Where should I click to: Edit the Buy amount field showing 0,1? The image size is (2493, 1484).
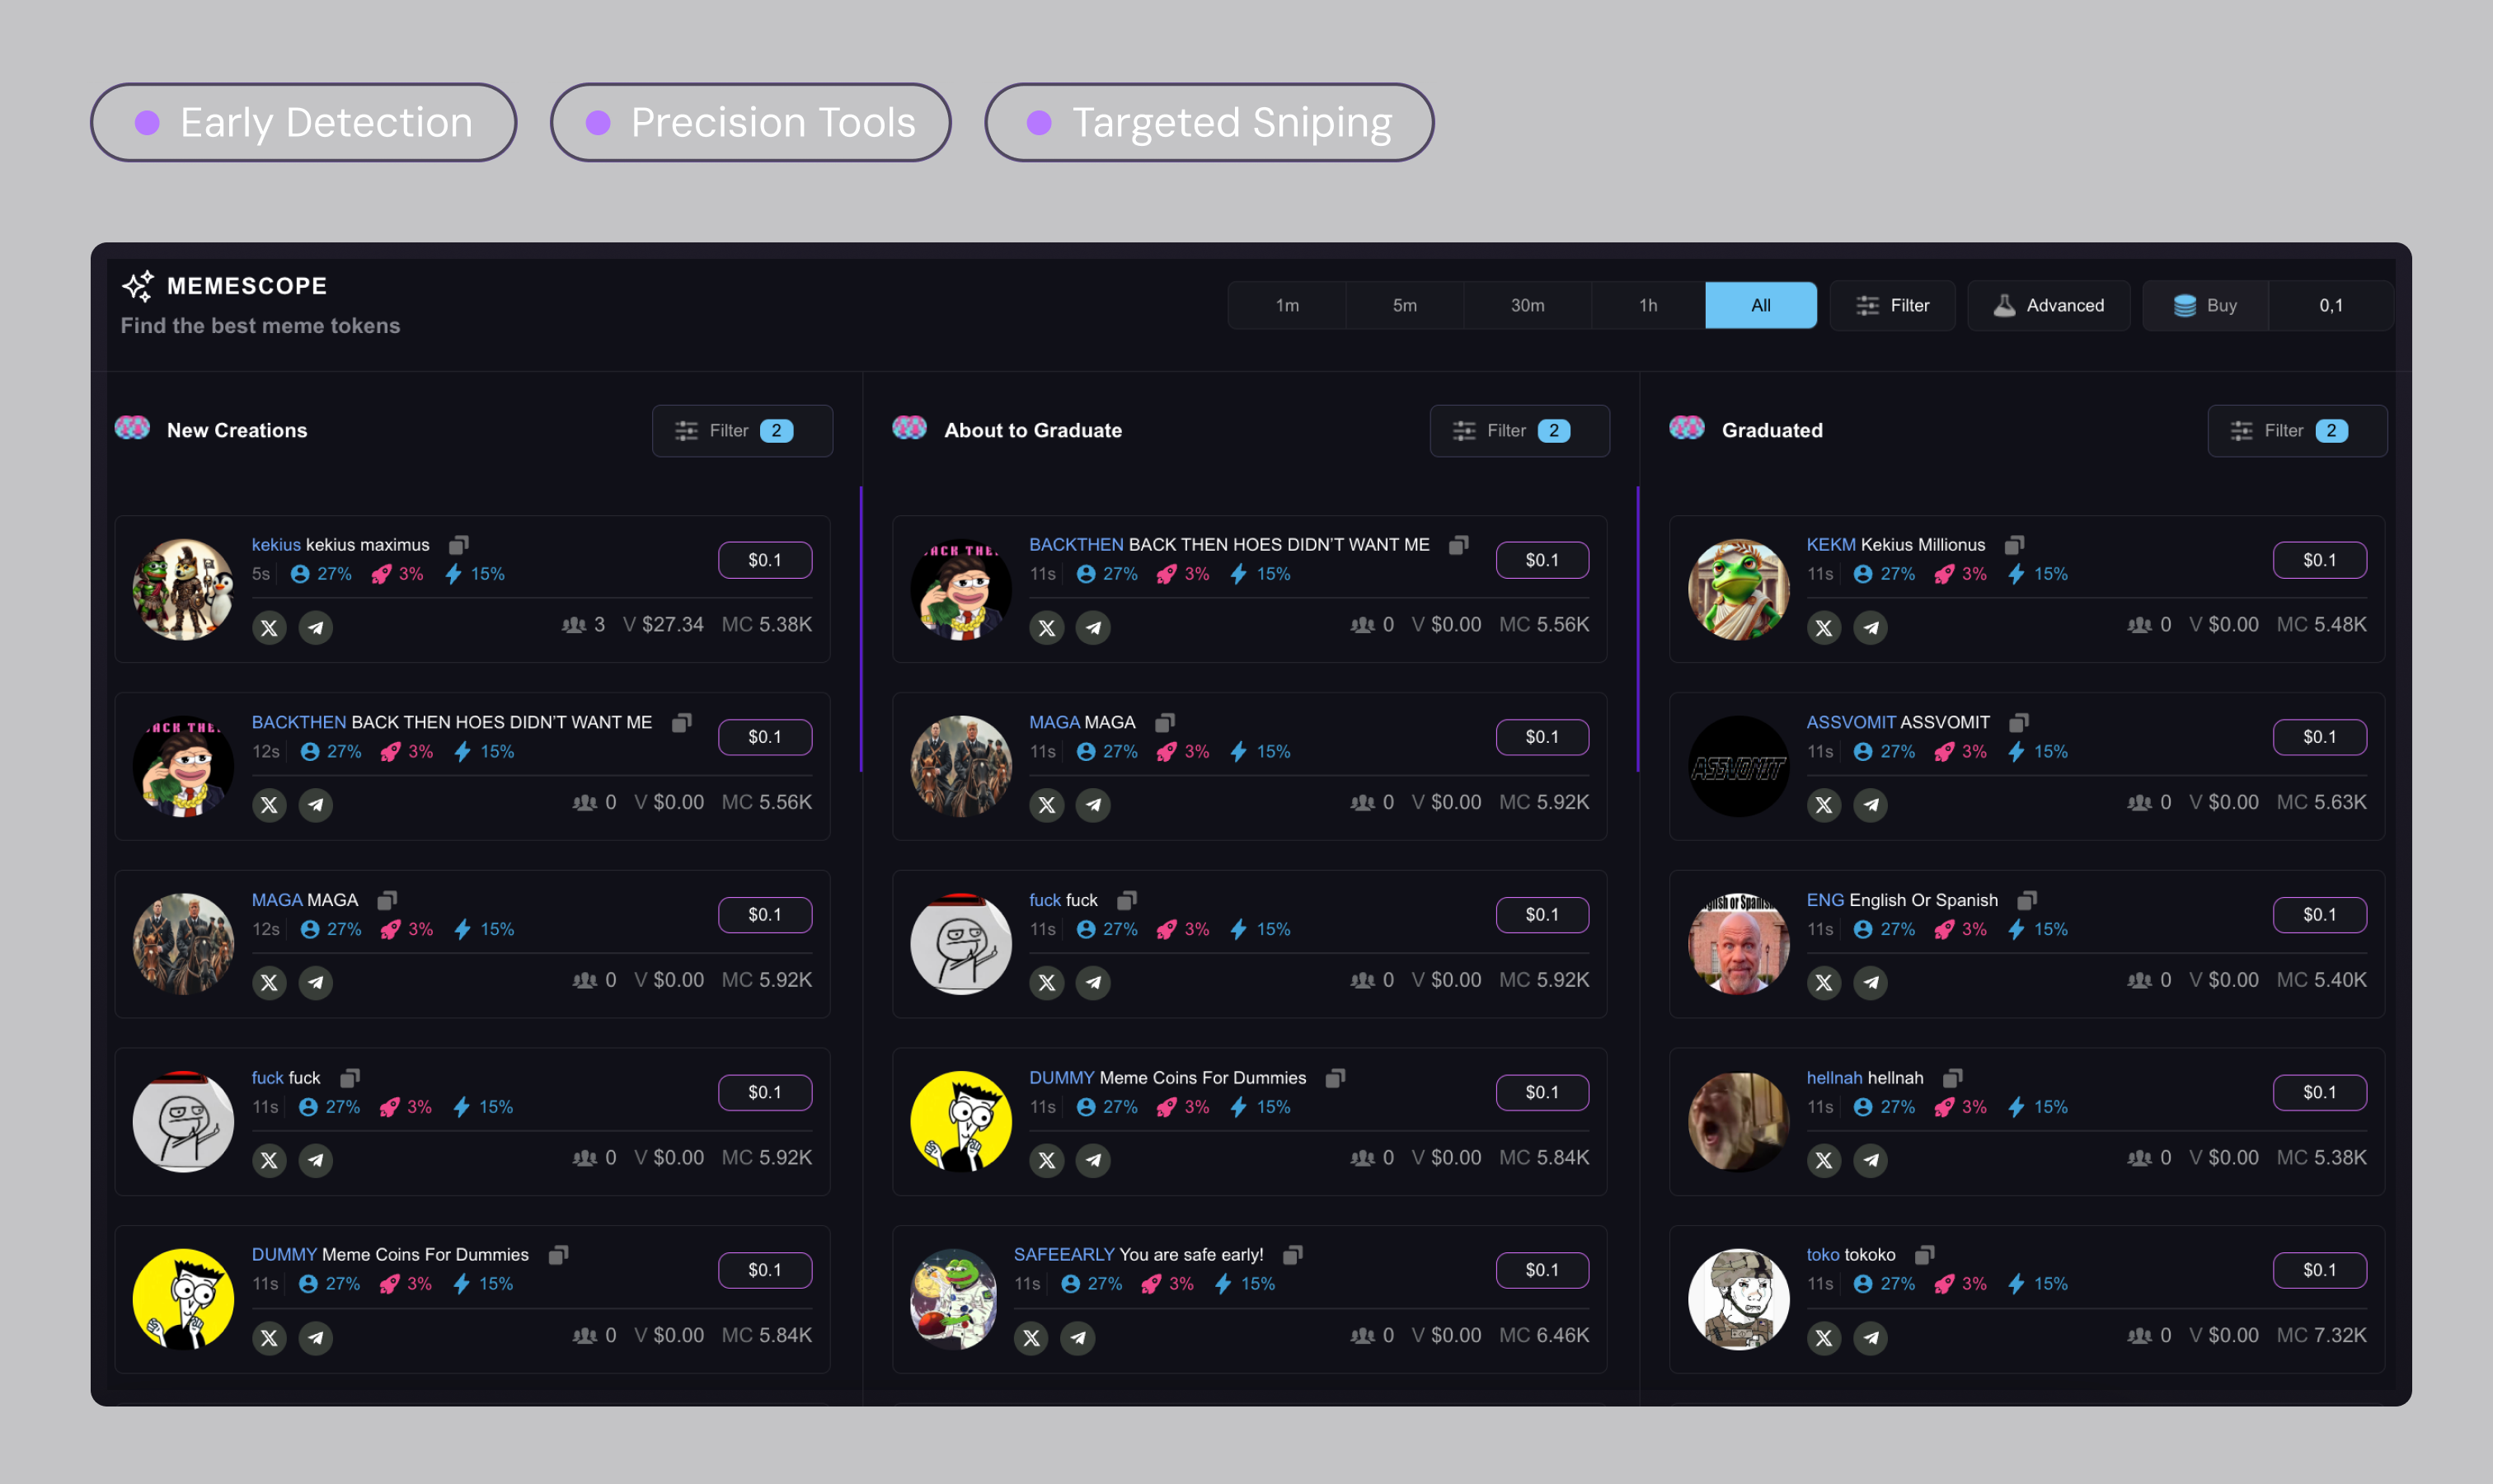tap(2330, 305)
